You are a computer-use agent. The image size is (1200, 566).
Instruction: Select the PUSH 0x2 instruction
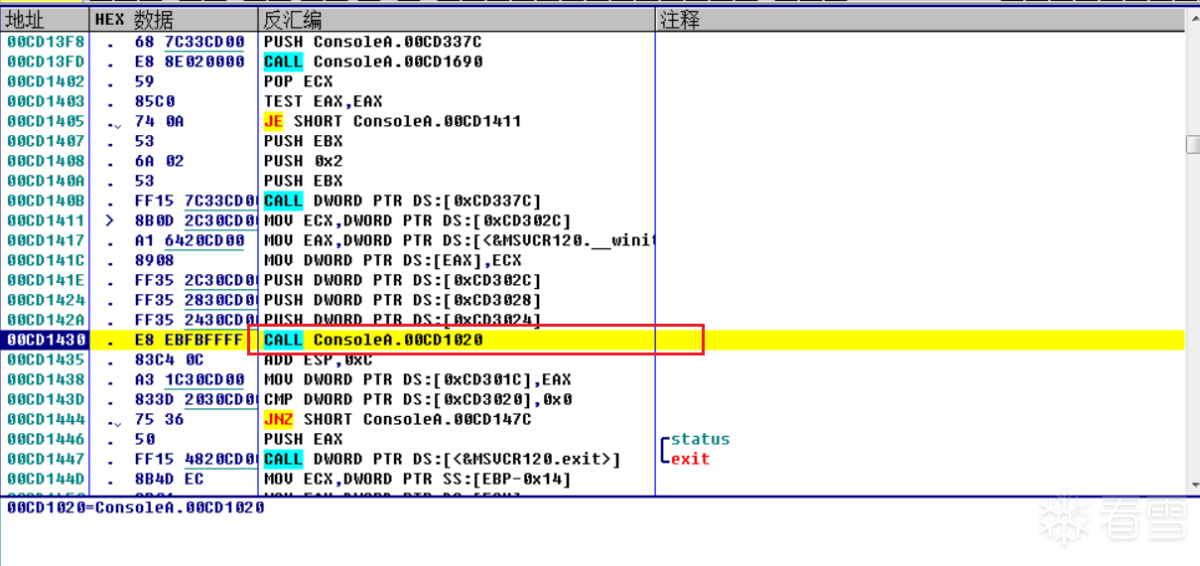(303, 161)
